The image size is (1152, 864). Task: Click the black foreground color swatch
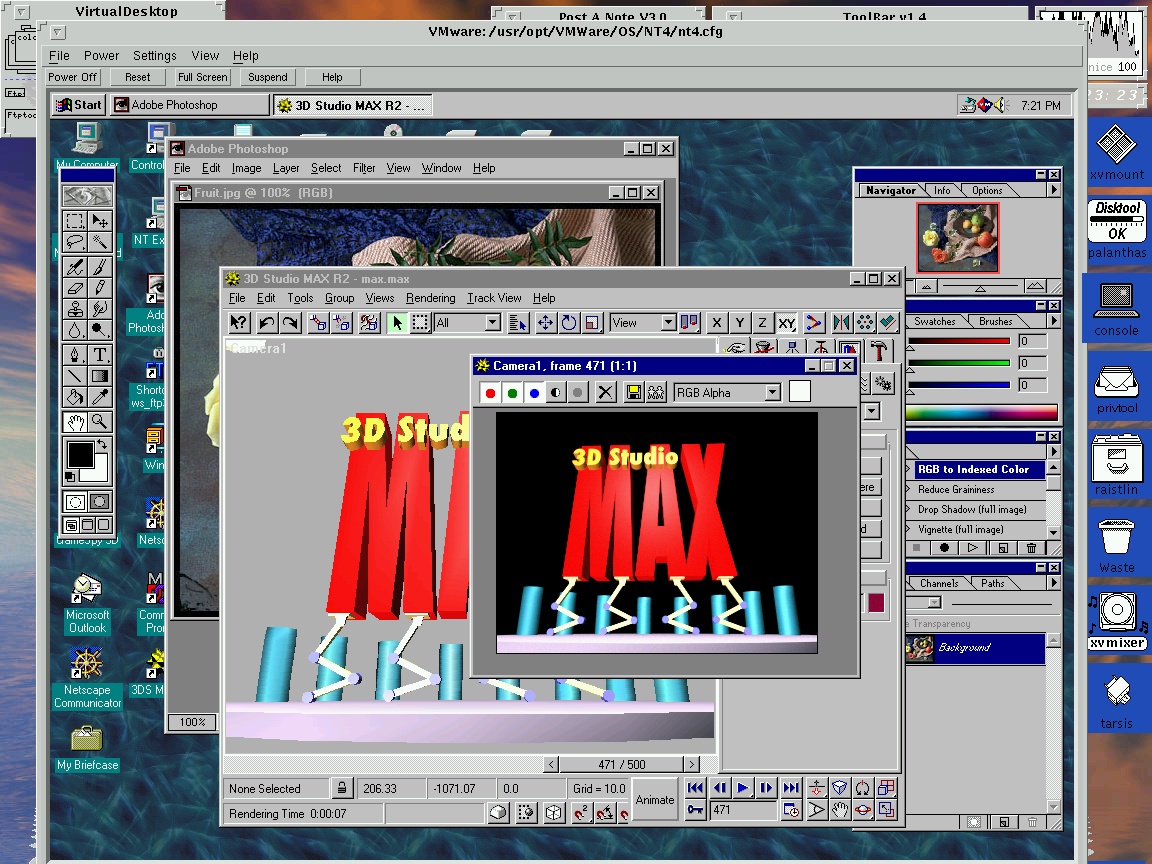pos(80,456)
